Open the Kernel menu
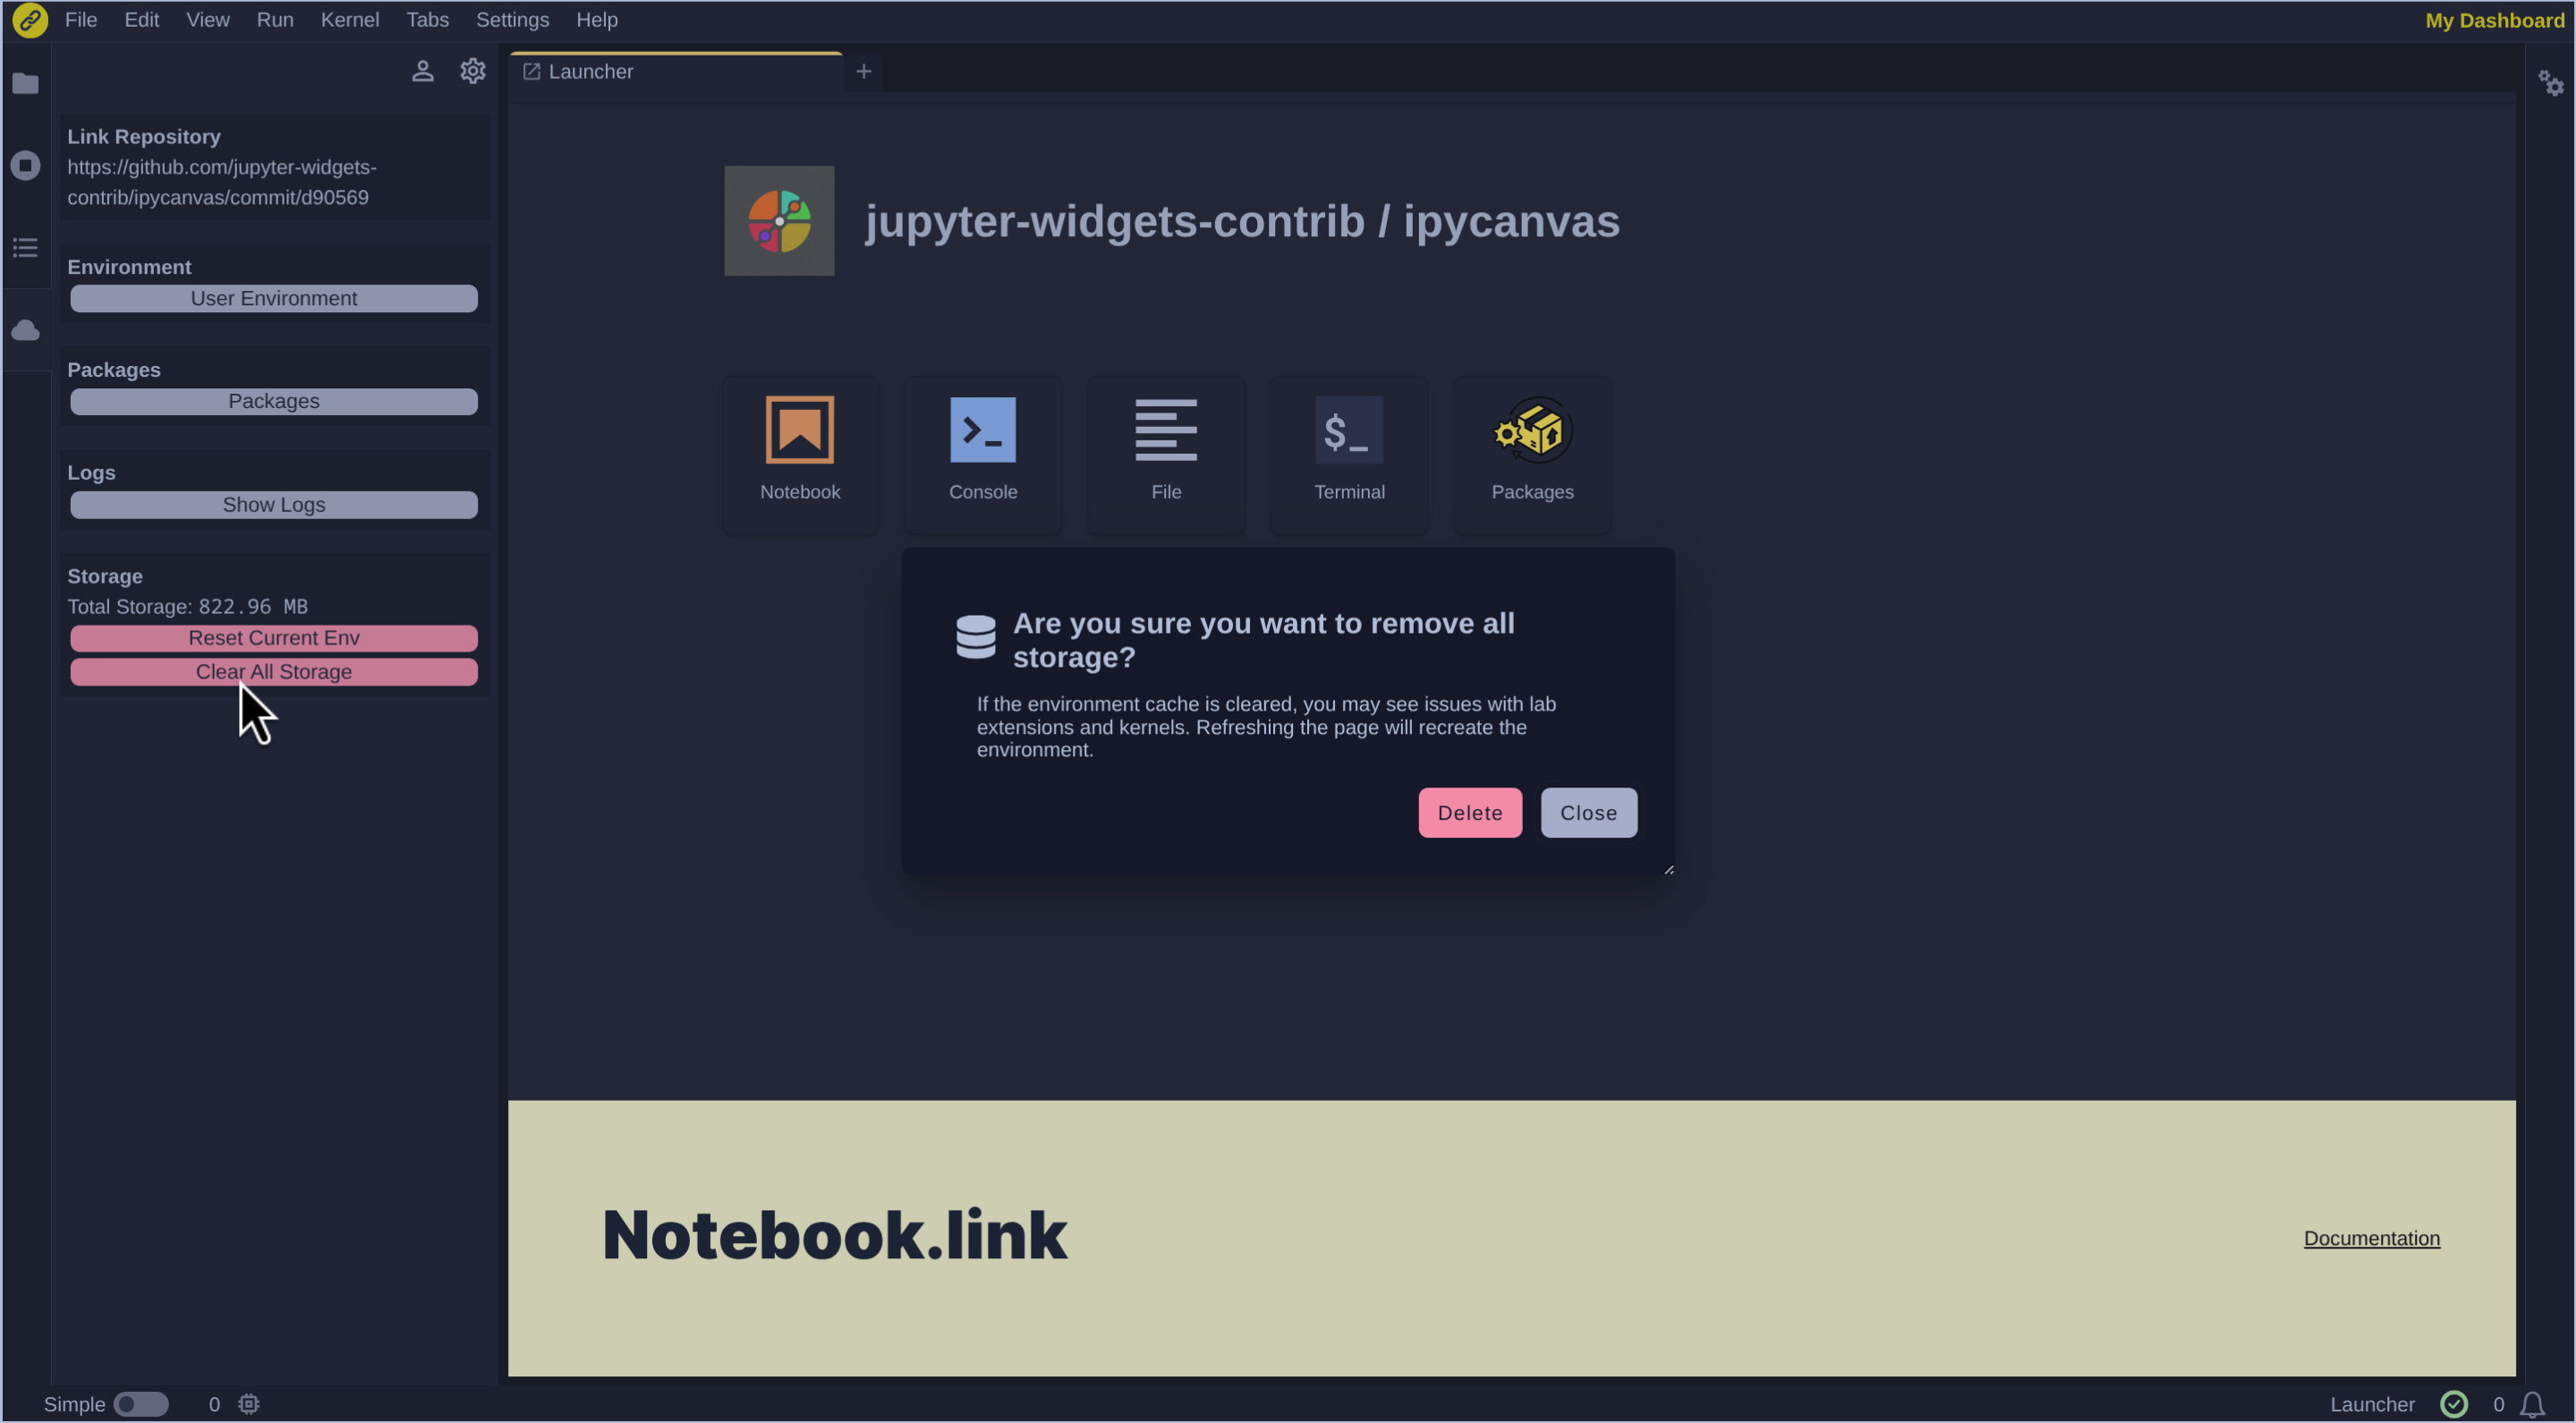The height and width of the screenshot is (1423, 2576). [349, 19]
